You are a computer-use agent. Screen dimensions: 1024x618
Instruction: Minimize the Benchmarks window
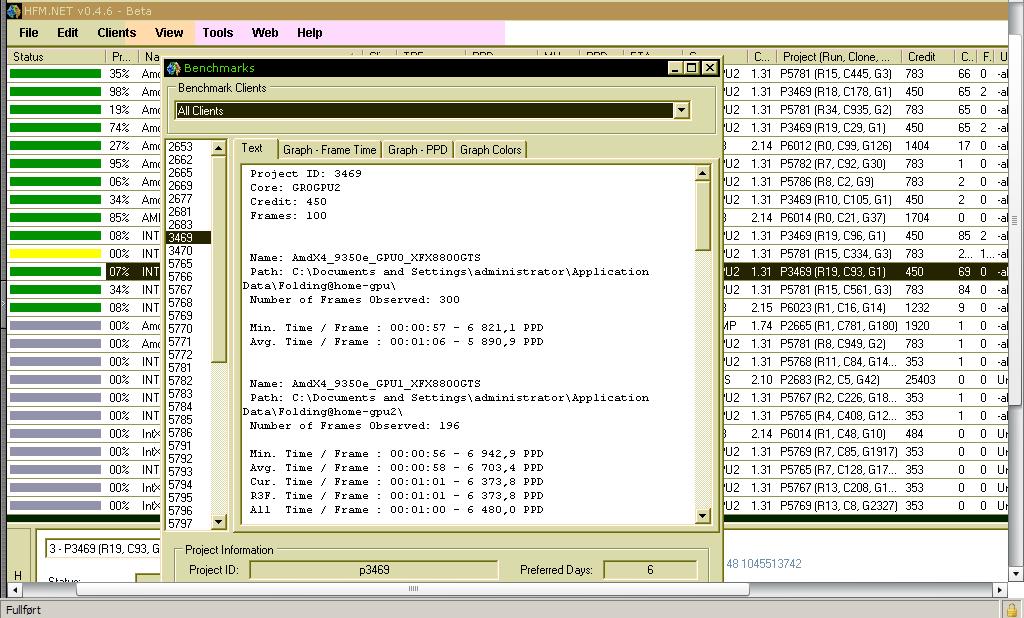675,67
